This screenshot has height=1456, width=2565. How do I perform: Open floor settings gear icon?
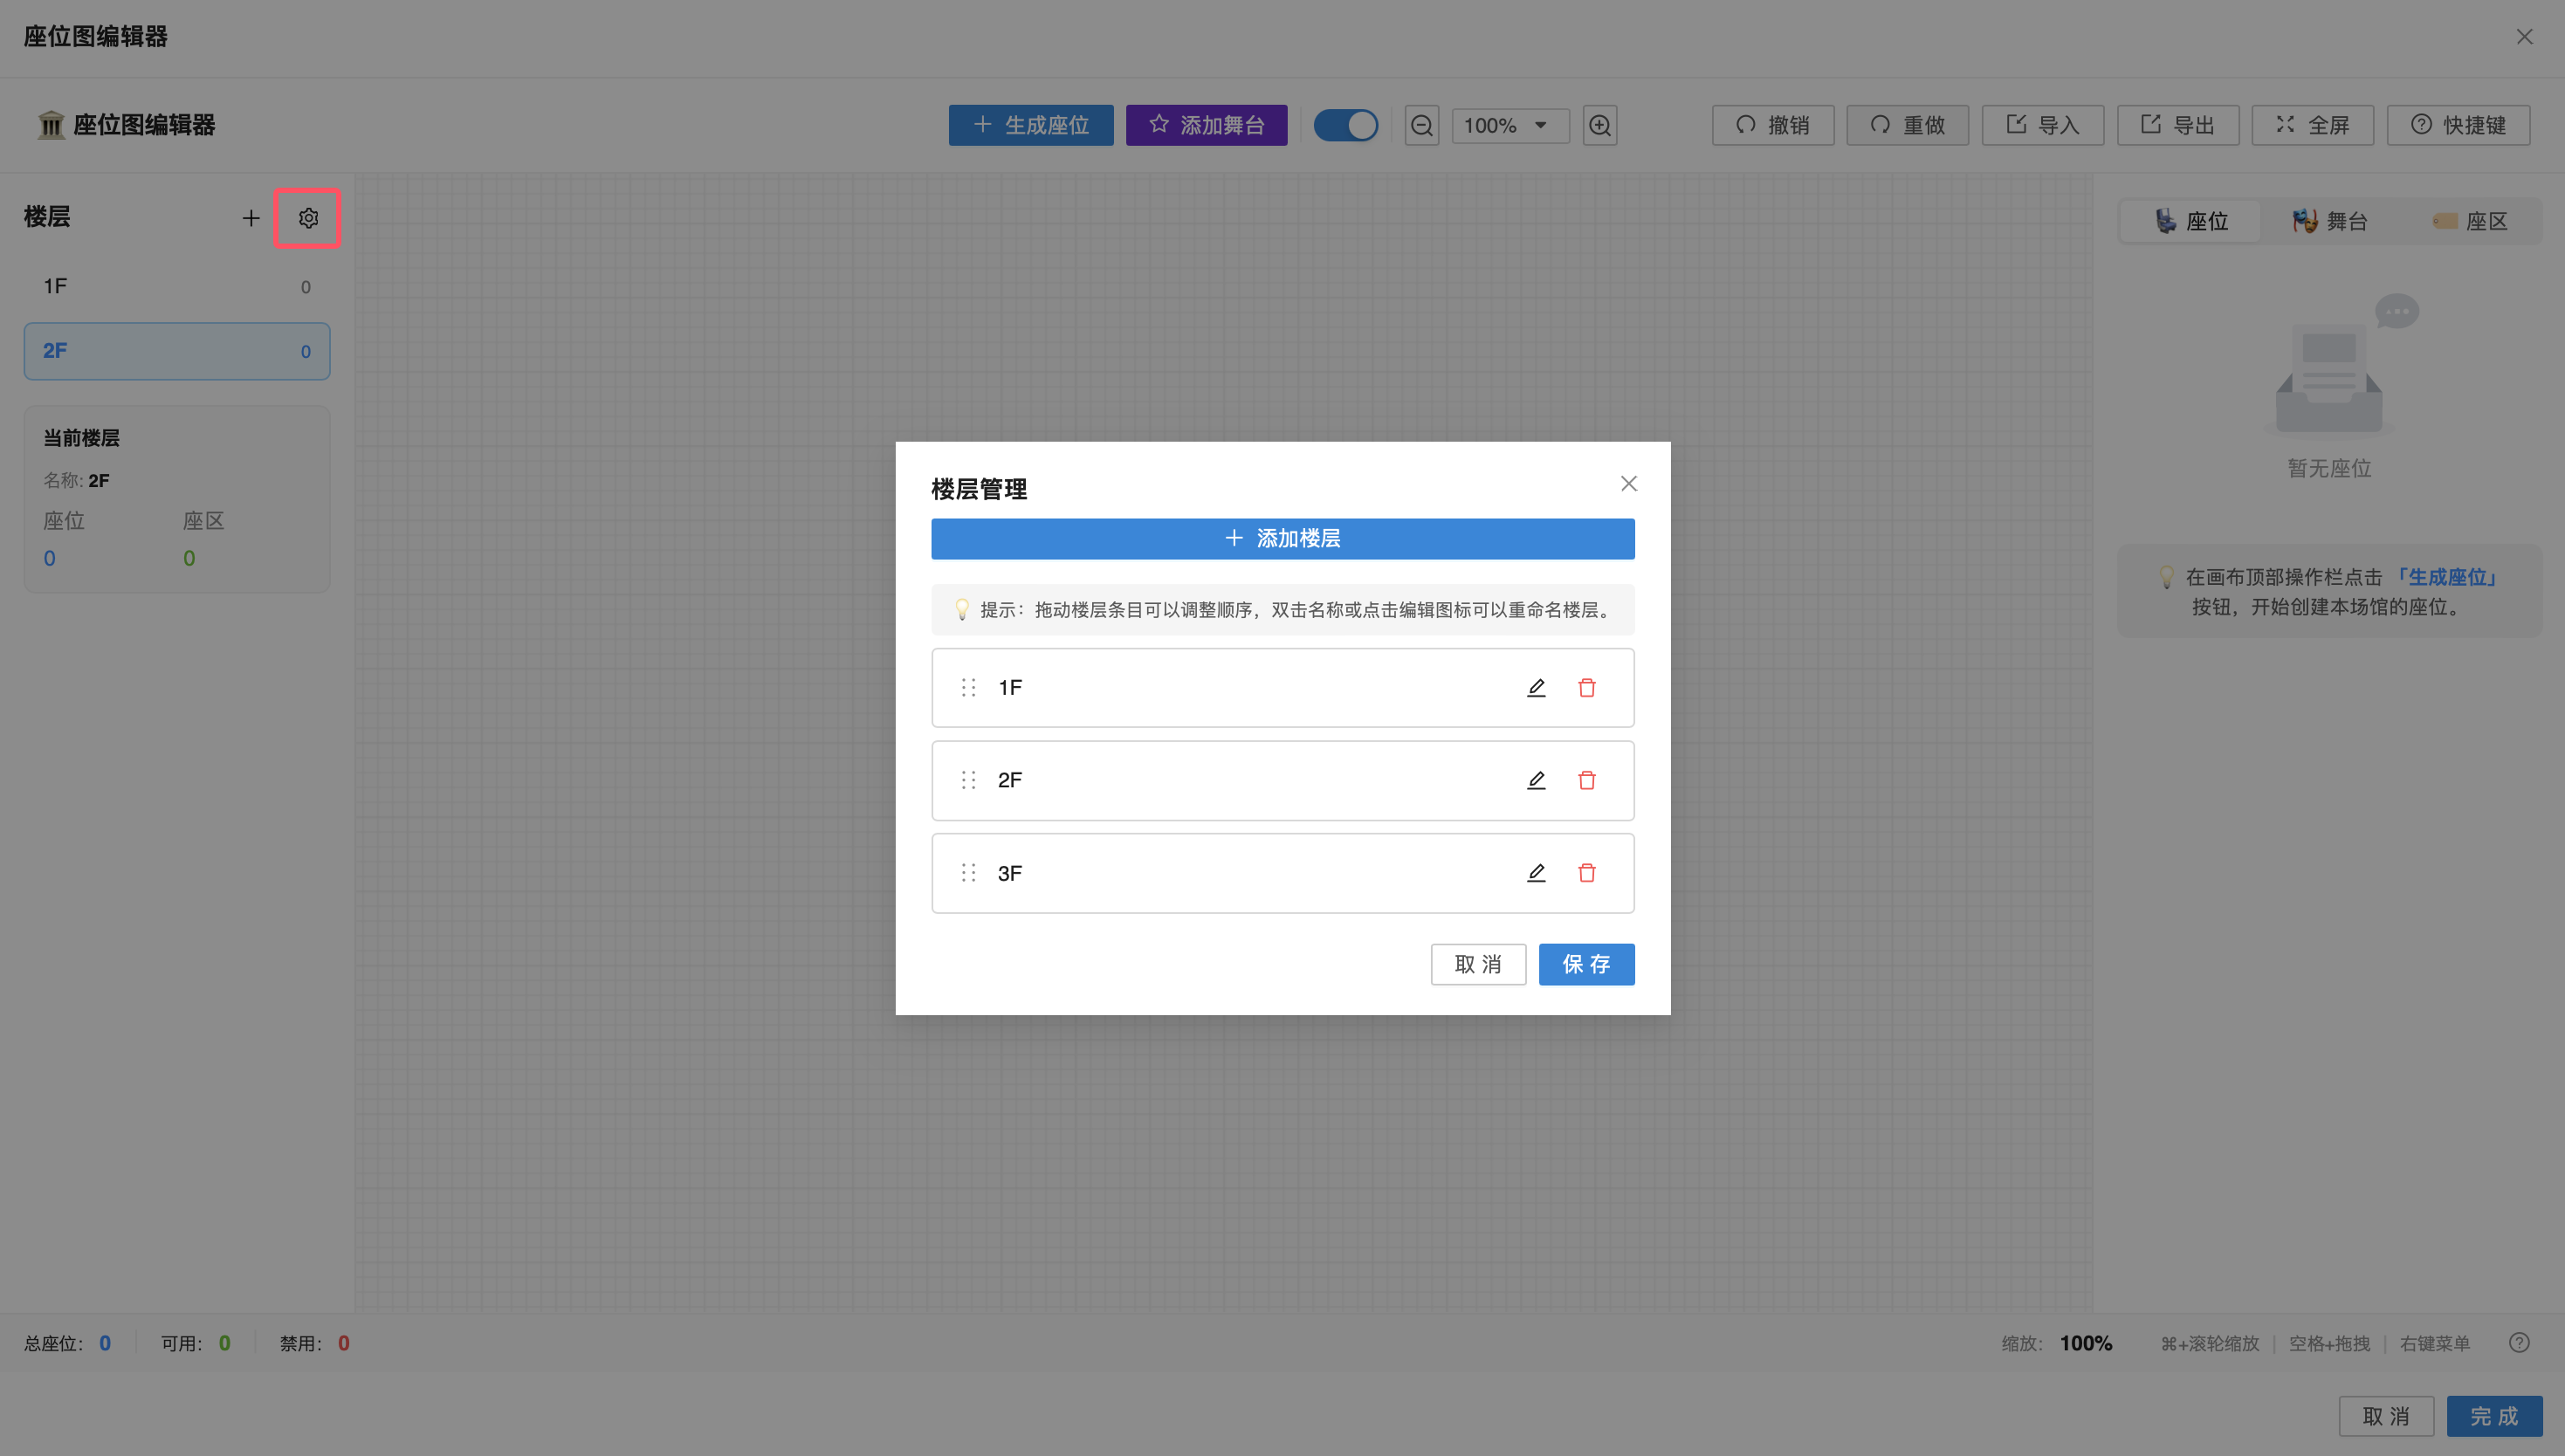308,218
